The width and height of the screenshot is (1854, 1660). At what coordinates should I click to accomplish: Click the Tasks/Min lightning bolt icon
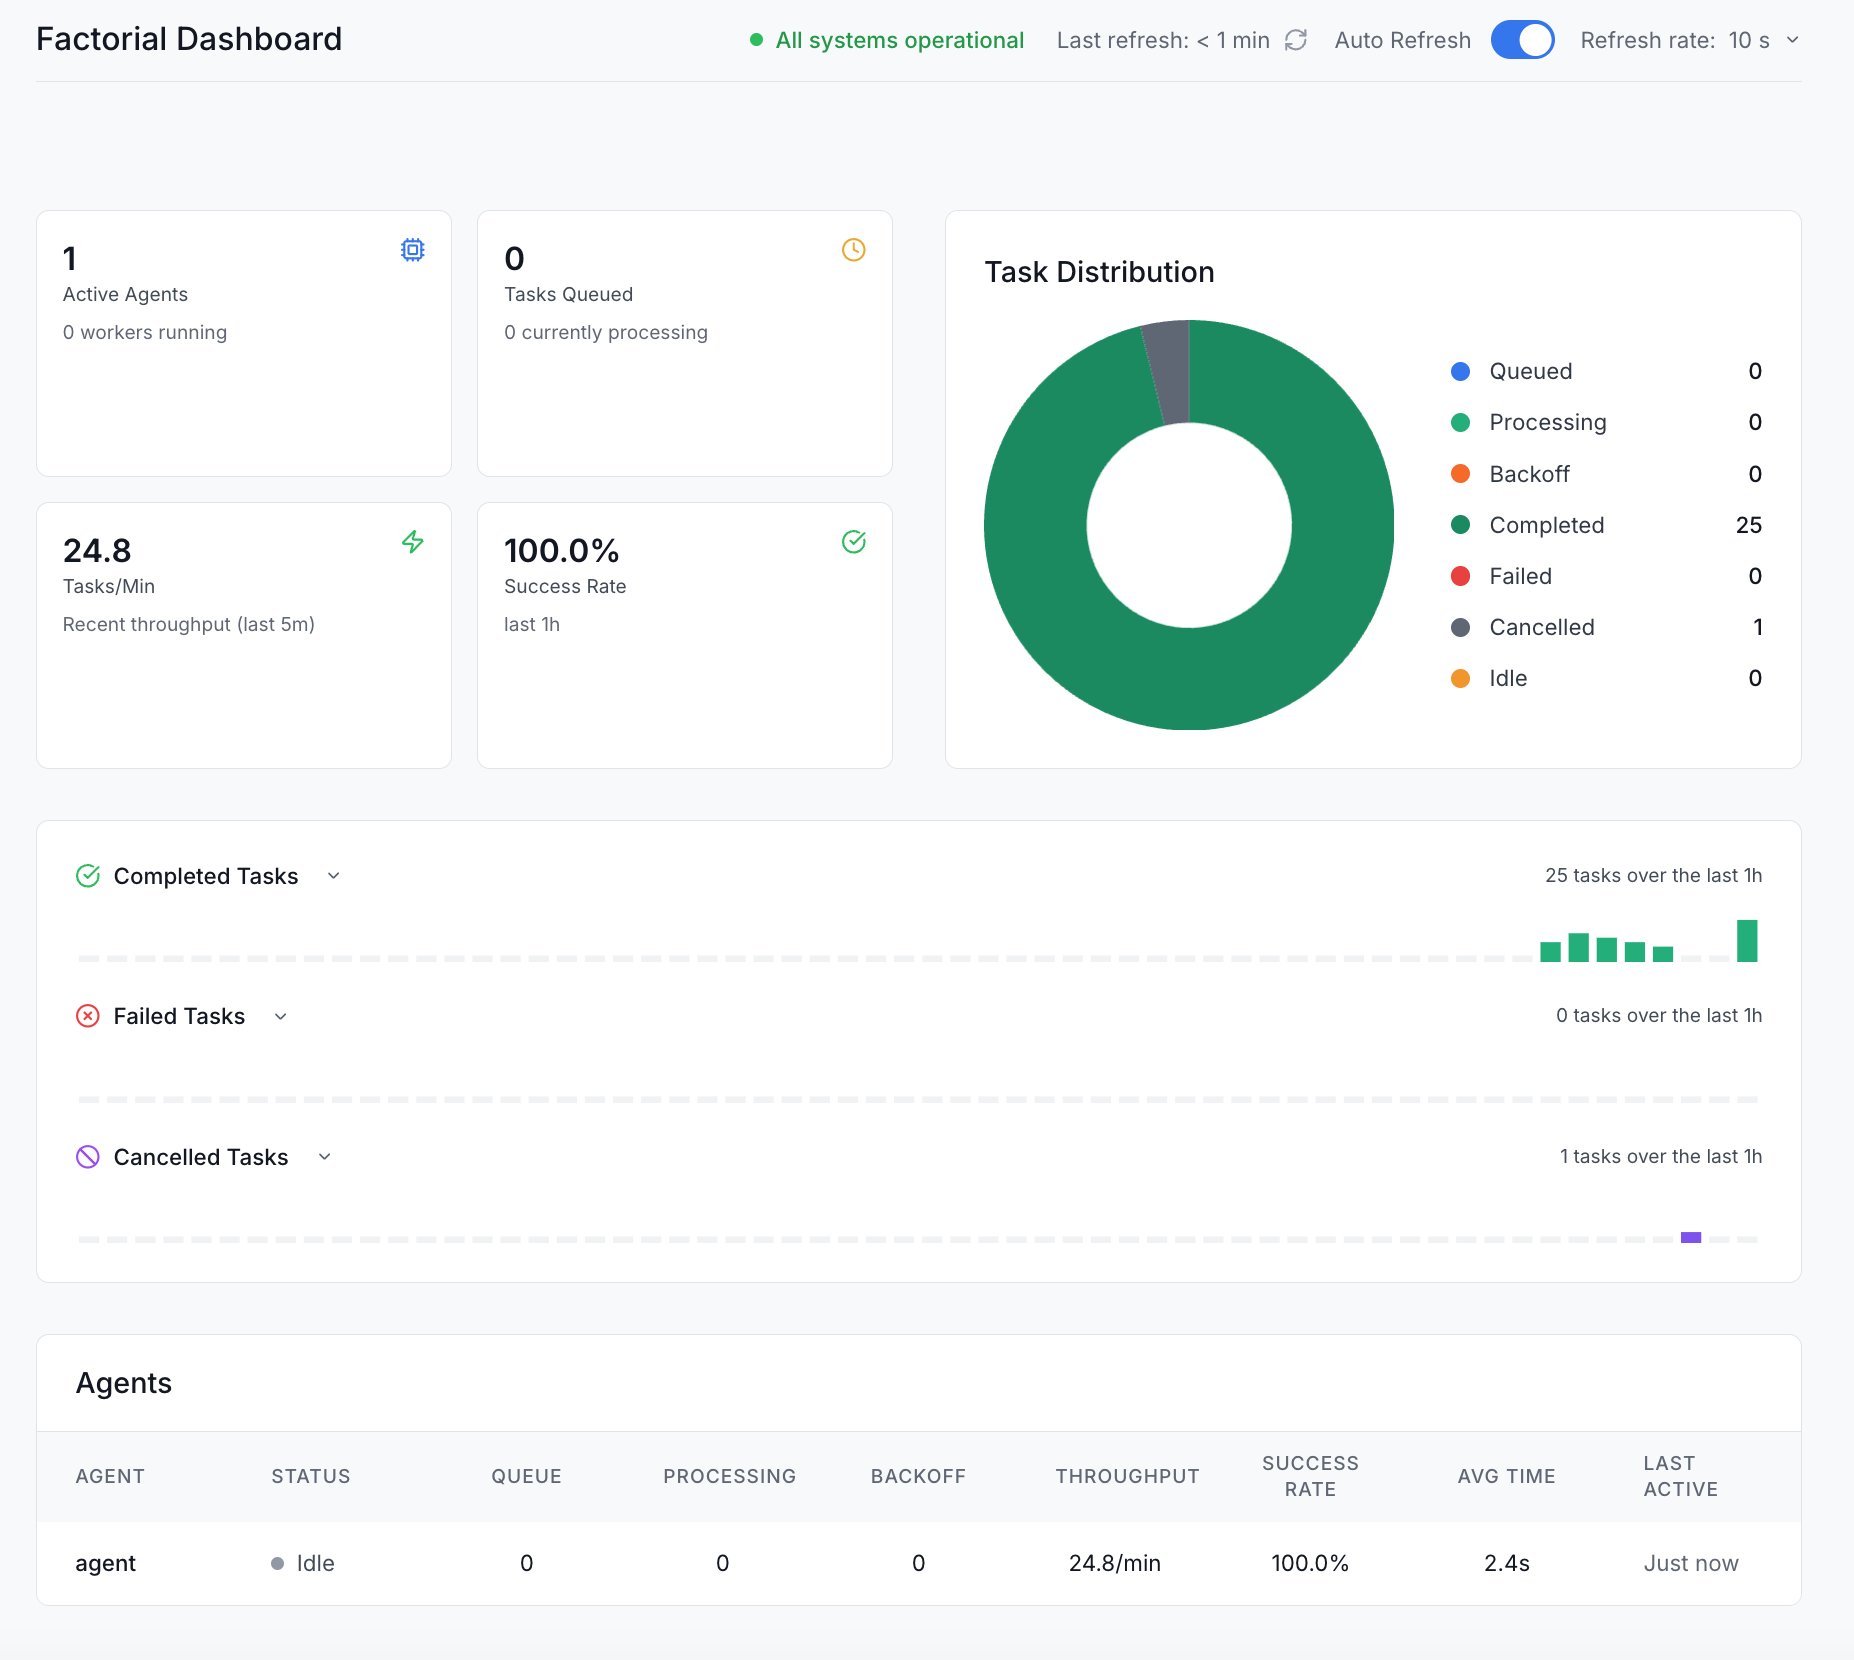[412, 542]
